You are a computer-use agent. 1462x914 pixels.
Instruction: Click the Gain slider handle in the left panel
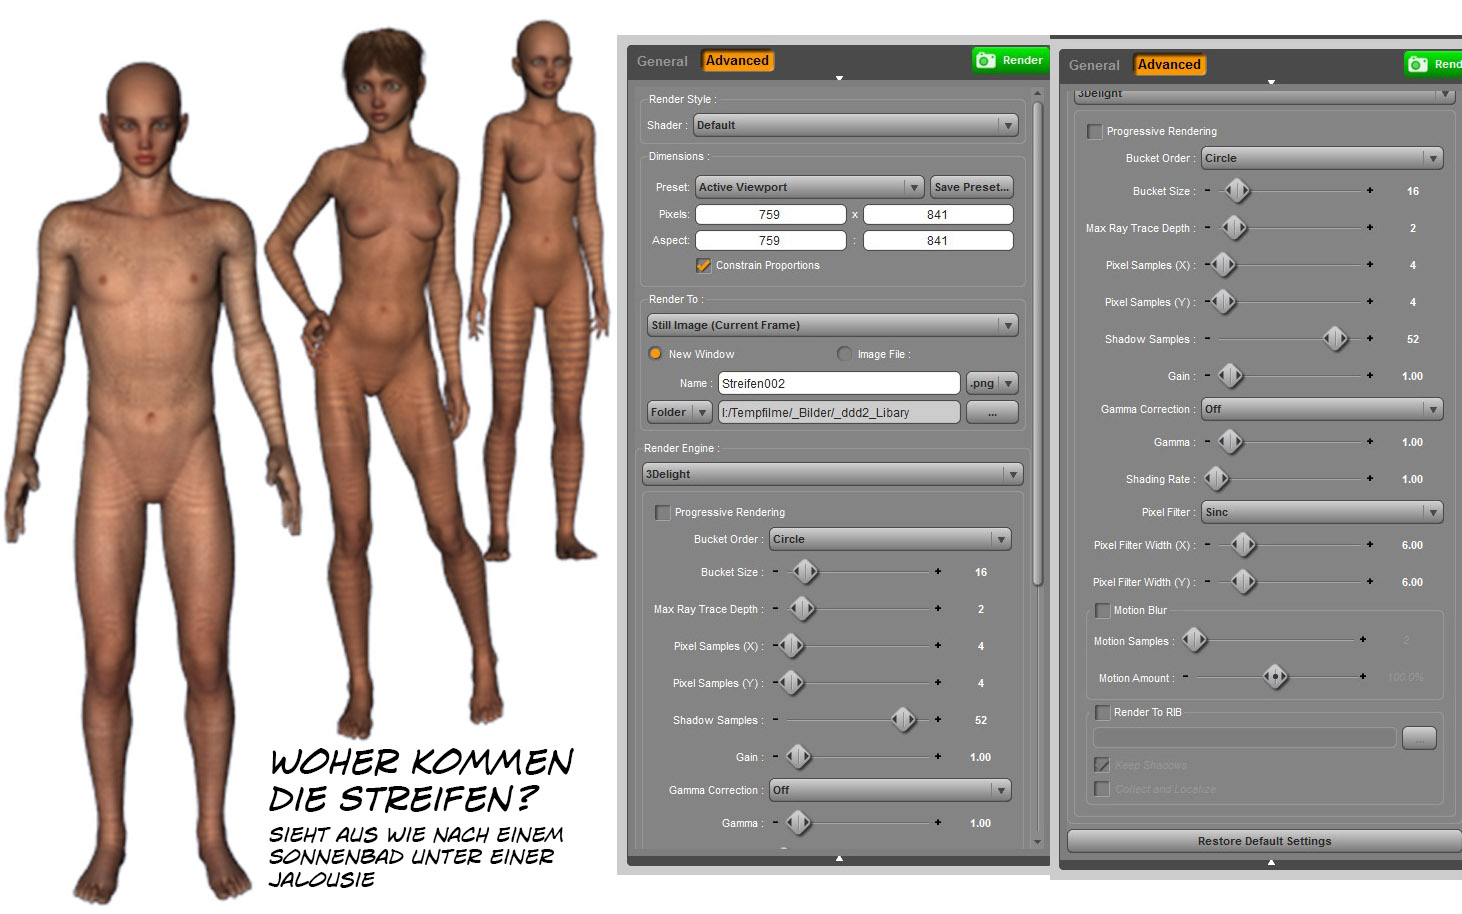tap(798, 757)
